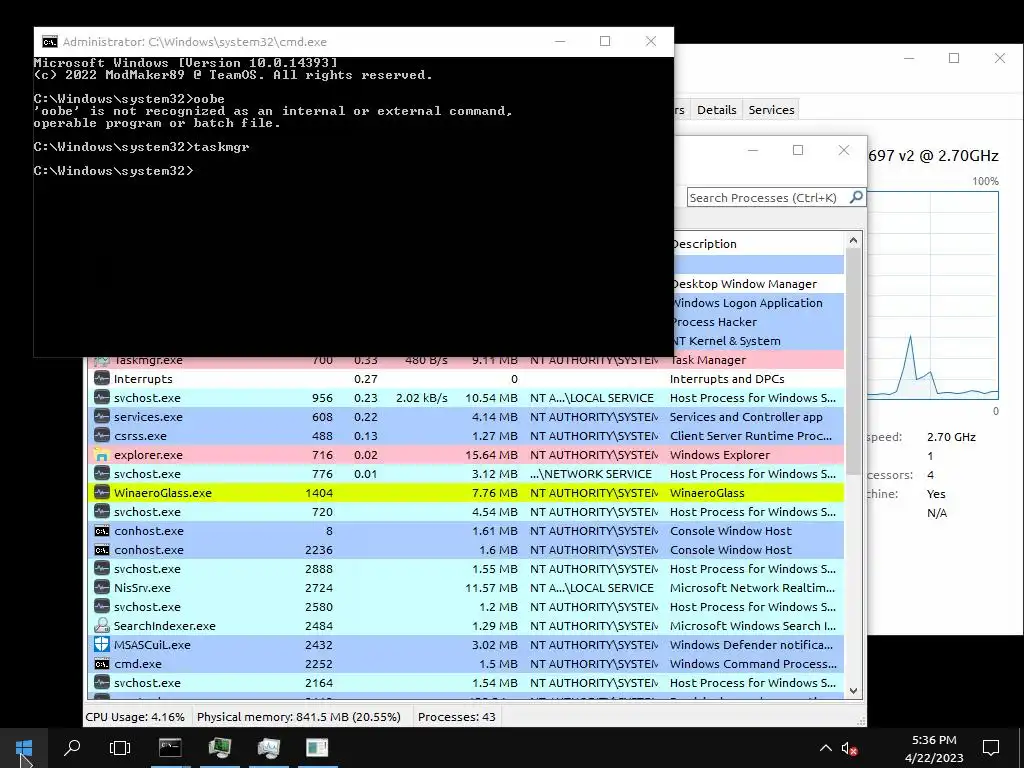Click the WinaeroGlass.exe process icon

pyautogui.click(x=101, y=492)
